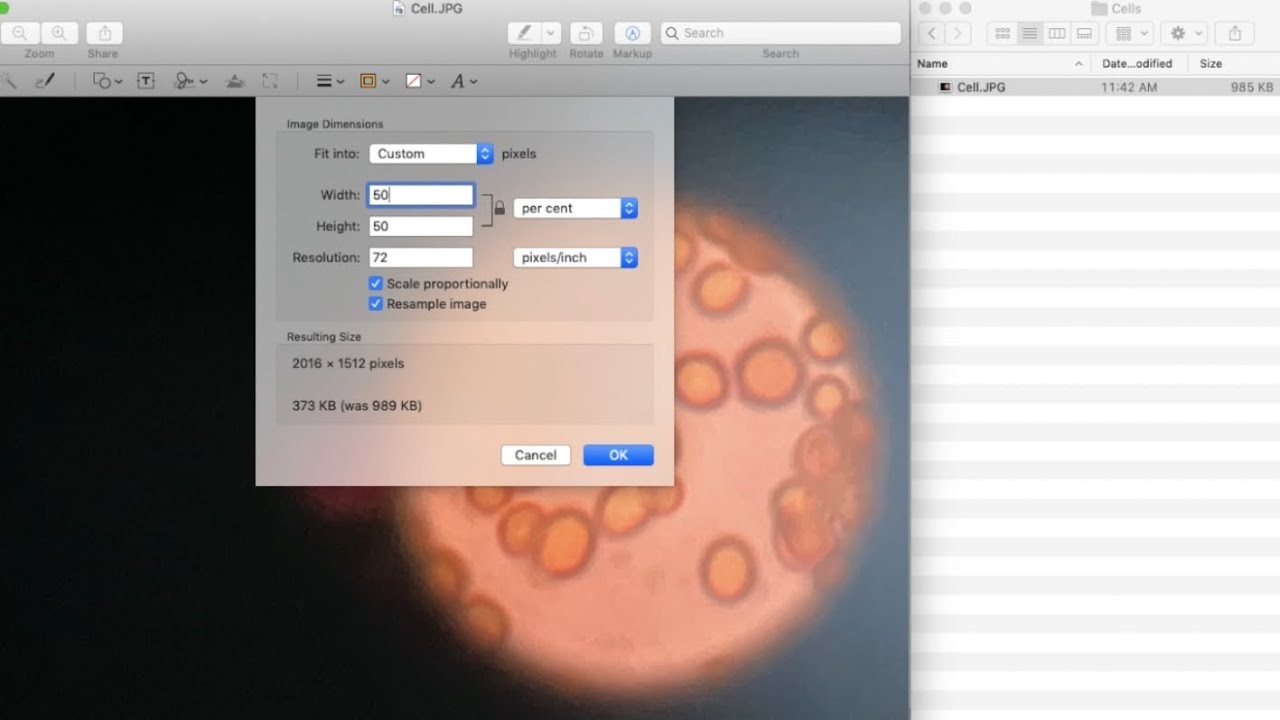1280x720 pixels.
Task: Open the Fit into Custom dropdown
Action: (x=432, y=154)
